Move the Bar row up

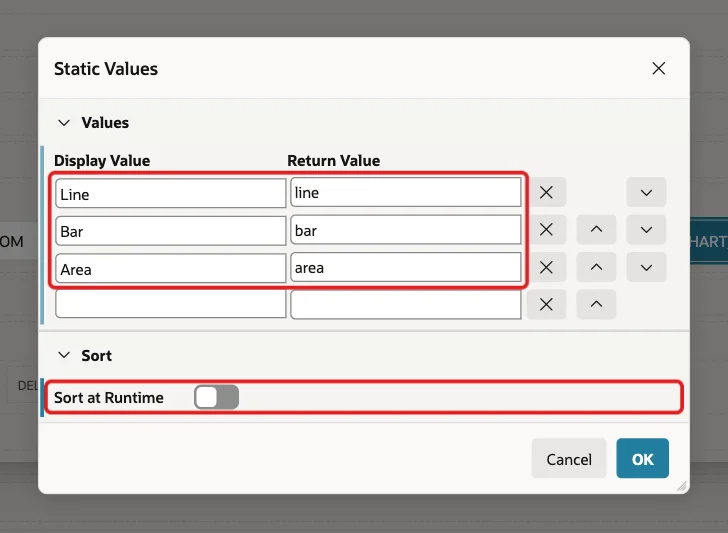[597, 229]
